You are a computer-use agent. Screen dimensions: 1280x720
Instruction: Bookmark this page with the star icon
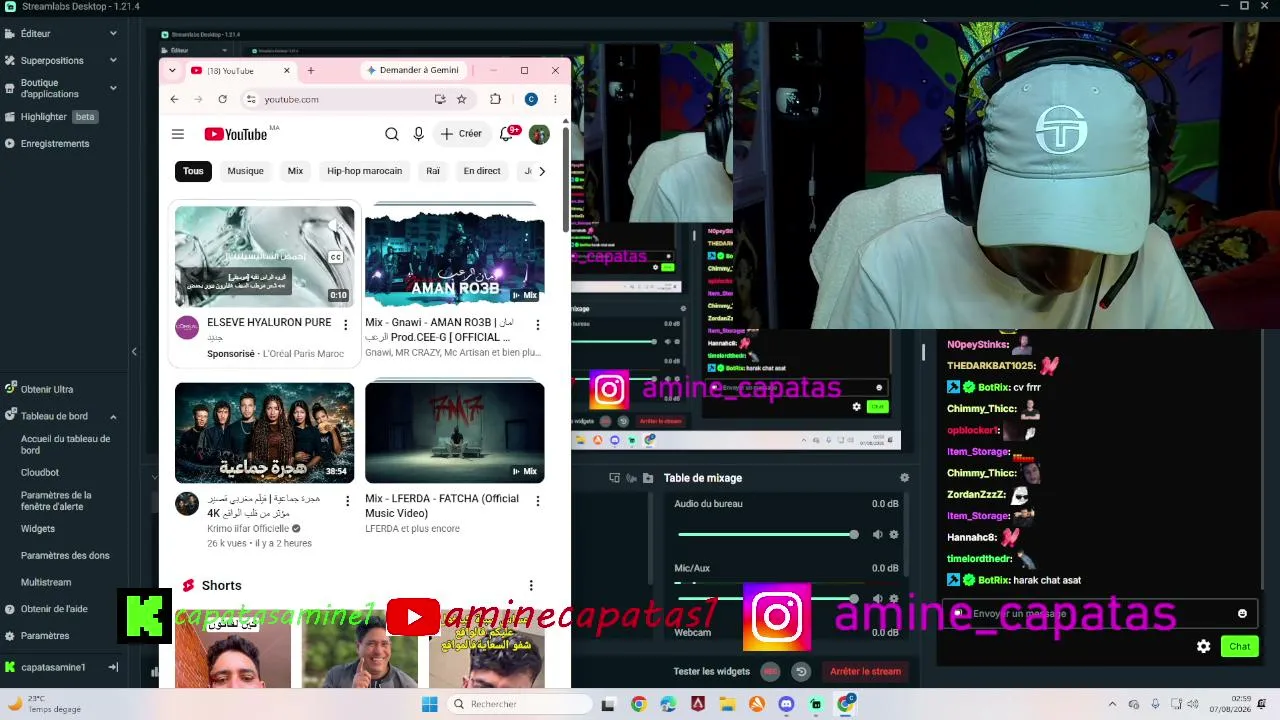461,99
